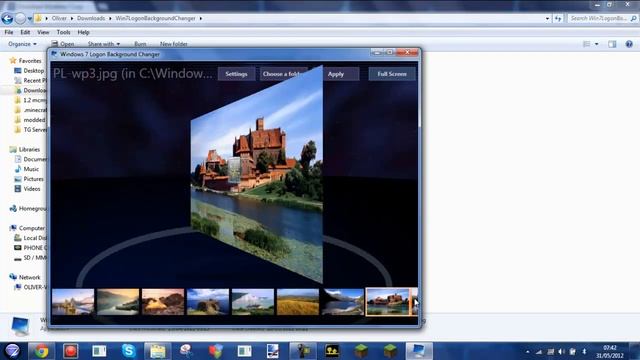640x360 pixels.
Task: Open the Share with dropdown
Action: pyautogui.click(x=104, y=44)
